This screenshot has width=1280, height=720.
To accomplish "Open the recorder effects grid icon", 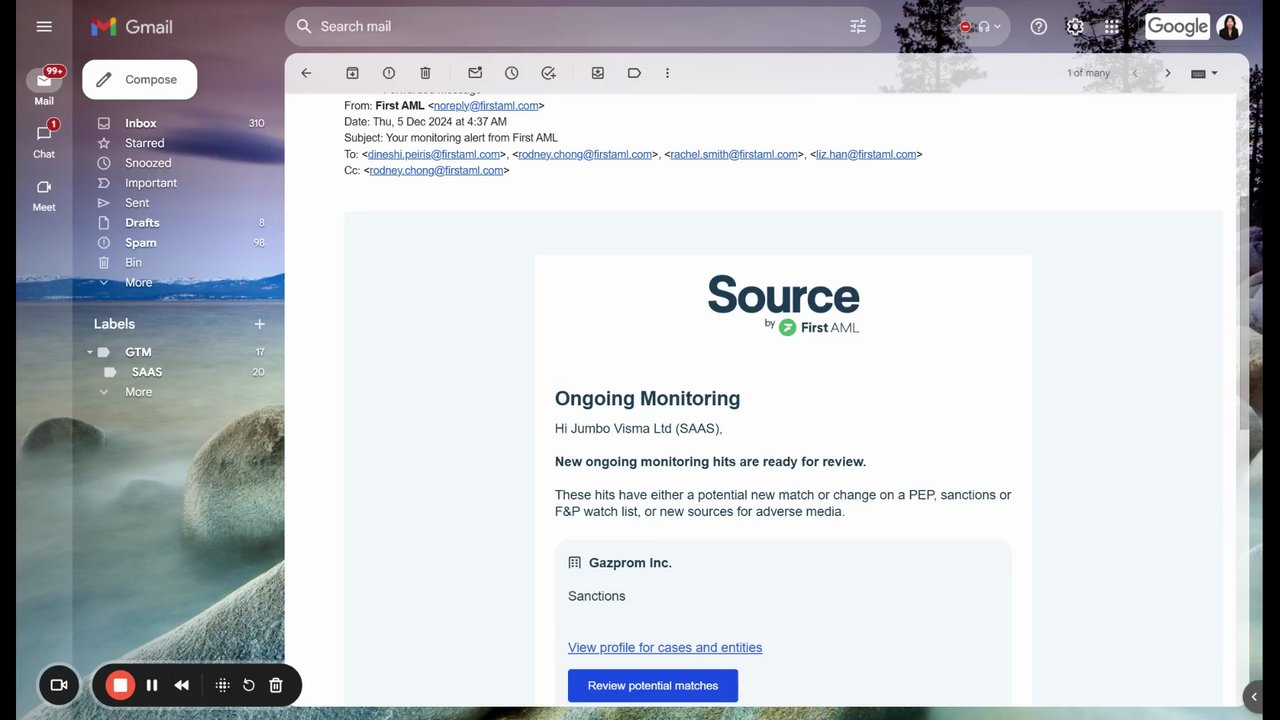I will [x=222, y=685].
